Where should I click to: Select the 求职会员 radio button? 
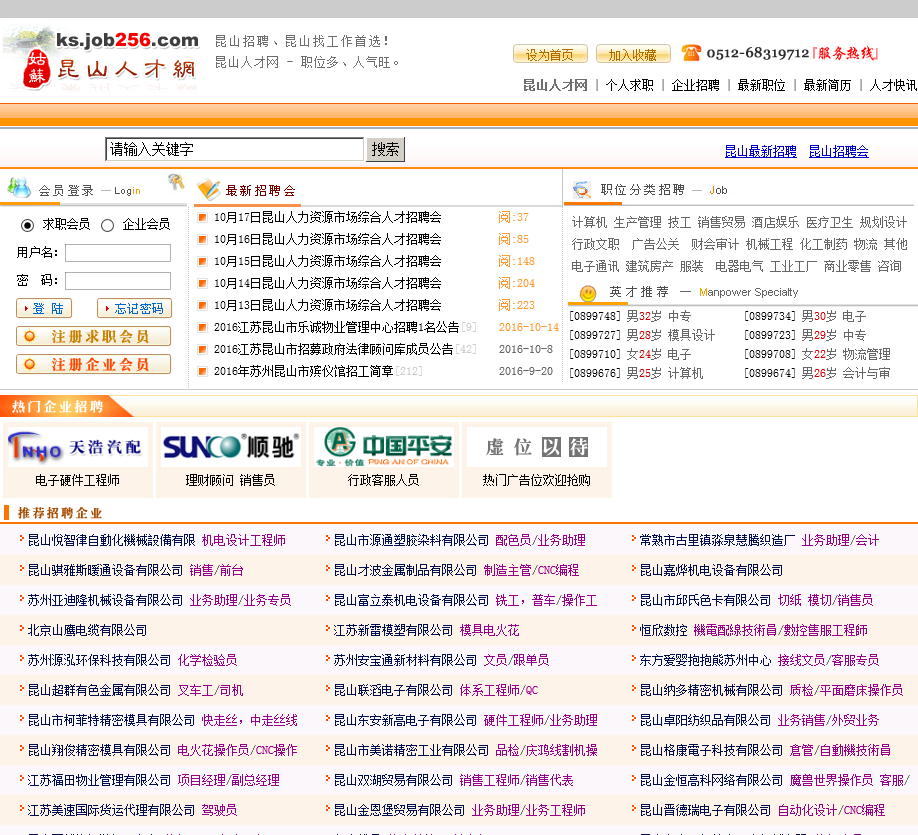tap(27, 225)
